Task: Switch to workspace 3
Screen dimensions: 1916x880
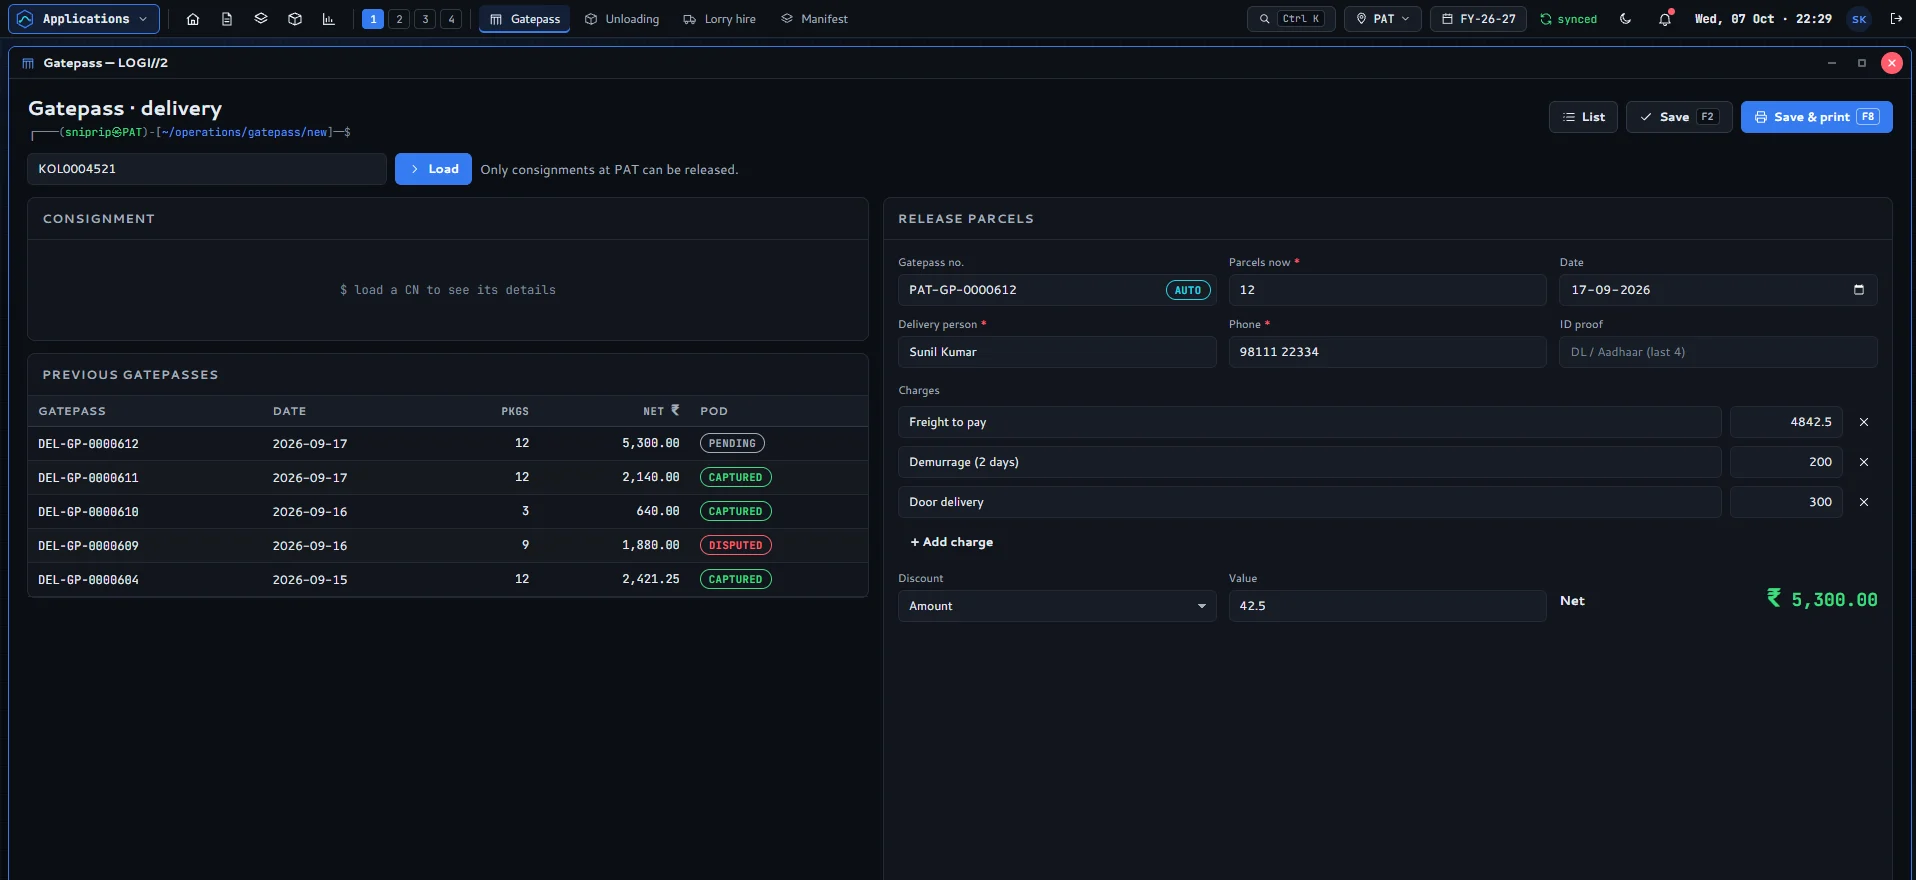Action: [425, 19]
